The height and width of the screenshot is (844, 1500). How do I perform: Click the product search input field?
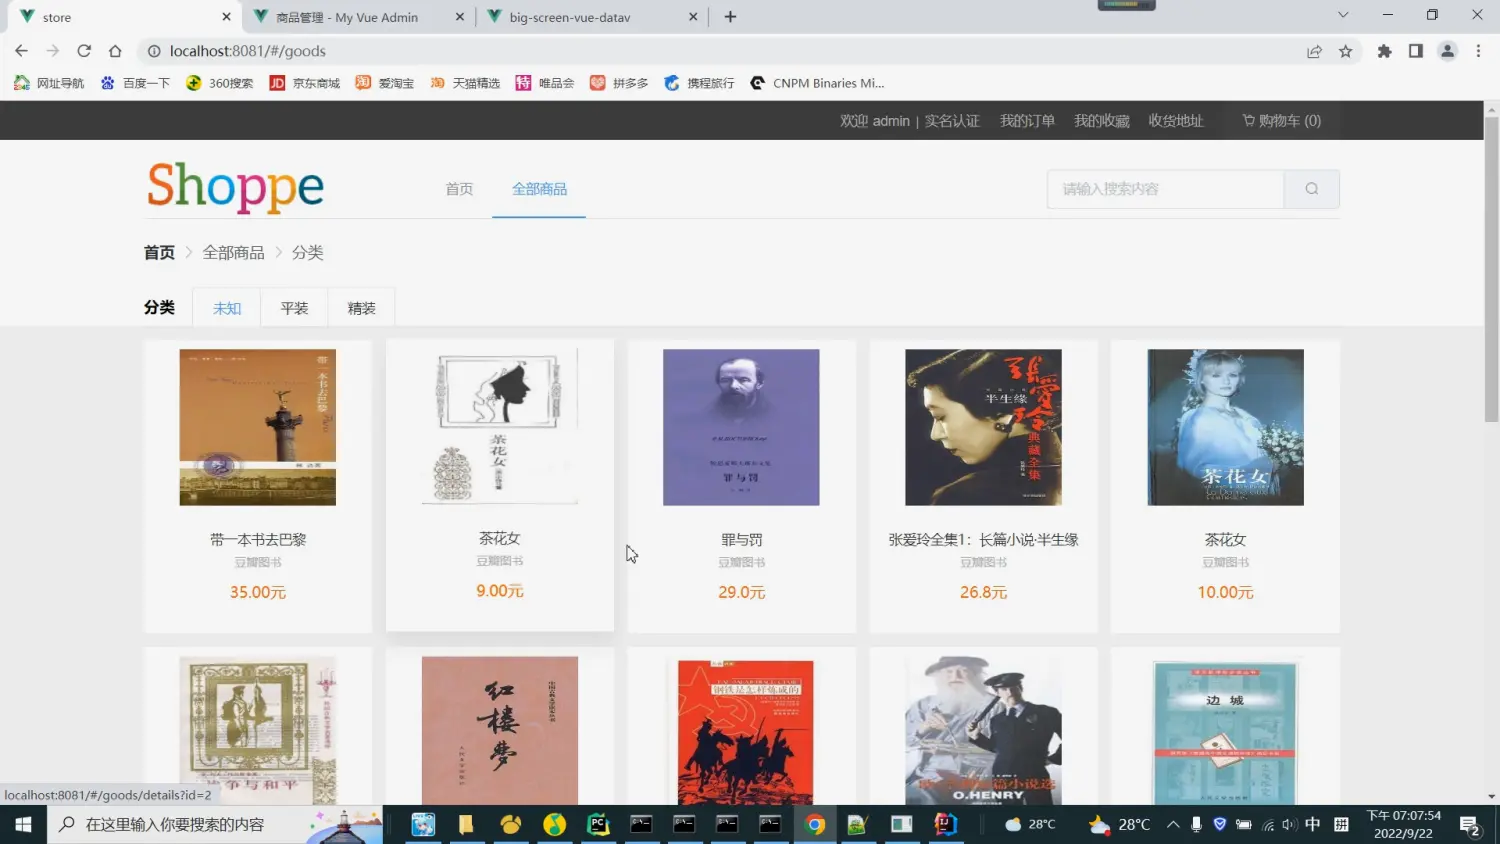coord(1165,189)
